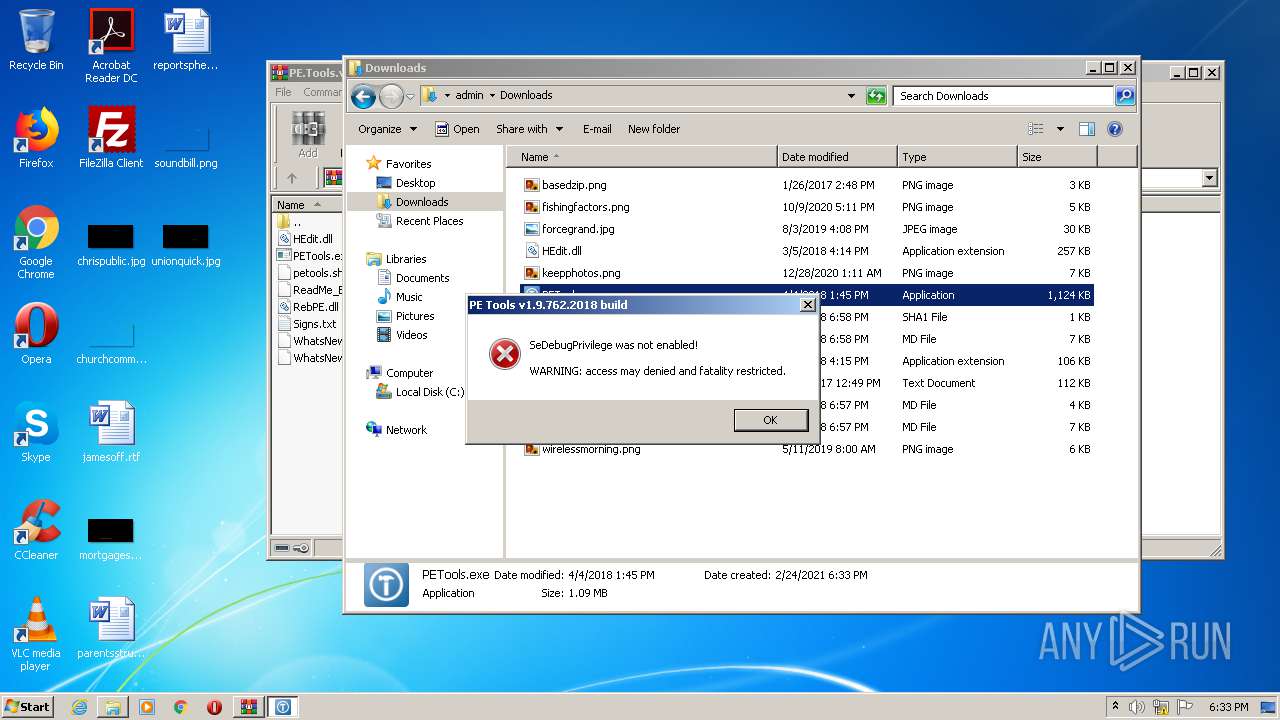Show the preview pane icon
Image resolution: width=1280 pixels, height=720 pixels.
point(1087,129)
